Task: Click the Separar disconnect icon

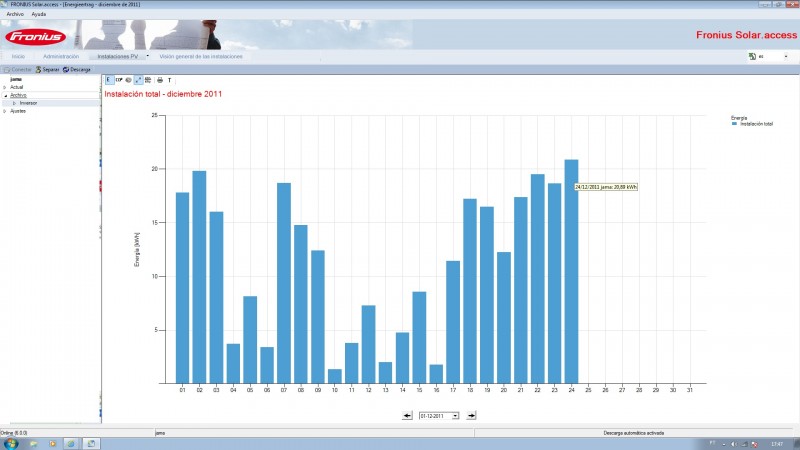Action: point(38,69)
